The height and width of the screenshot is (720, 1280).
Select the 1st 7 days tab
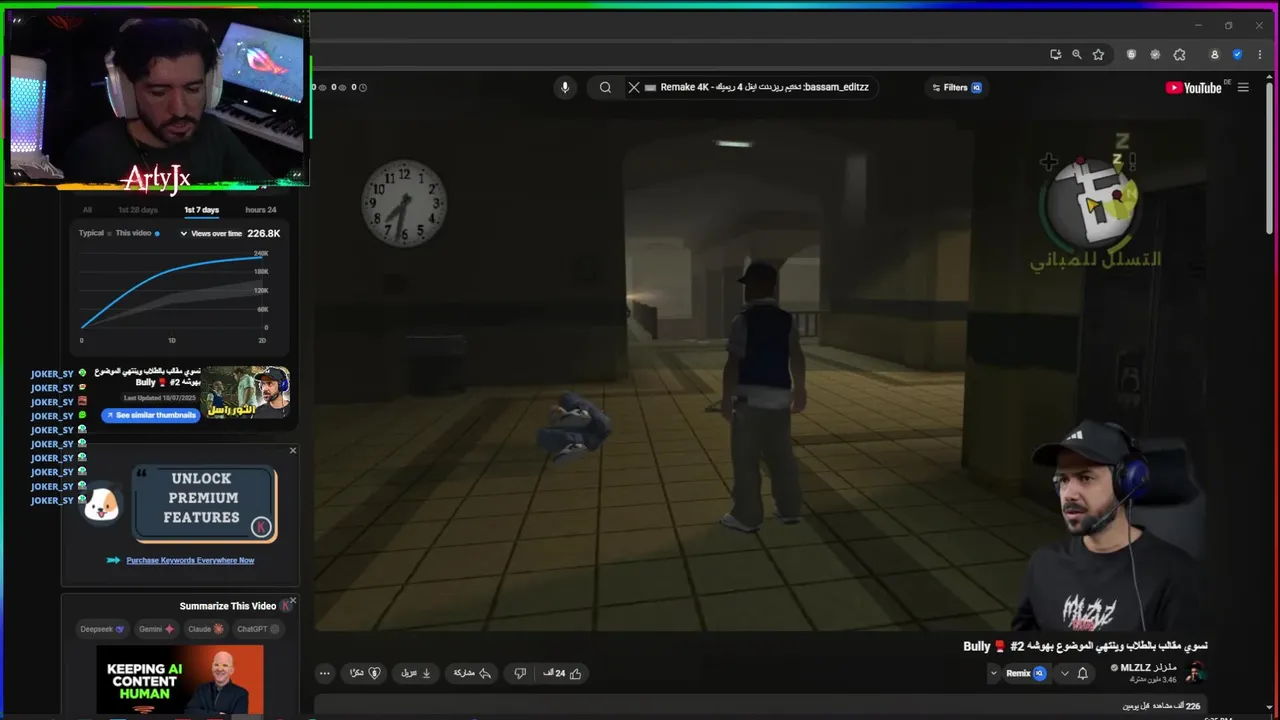pos(201,210)
